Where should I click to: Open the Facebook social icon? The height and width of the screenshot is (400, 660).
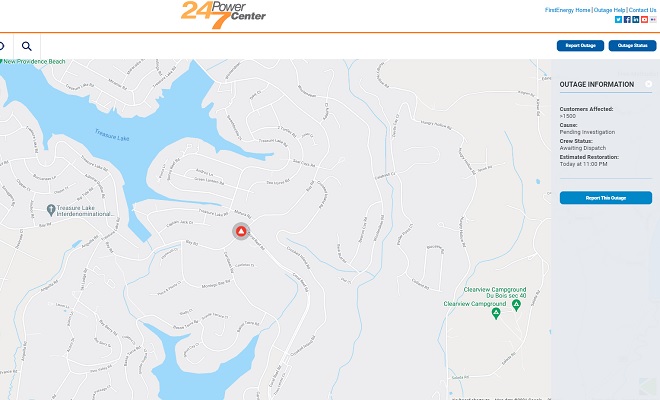(627, 19)
